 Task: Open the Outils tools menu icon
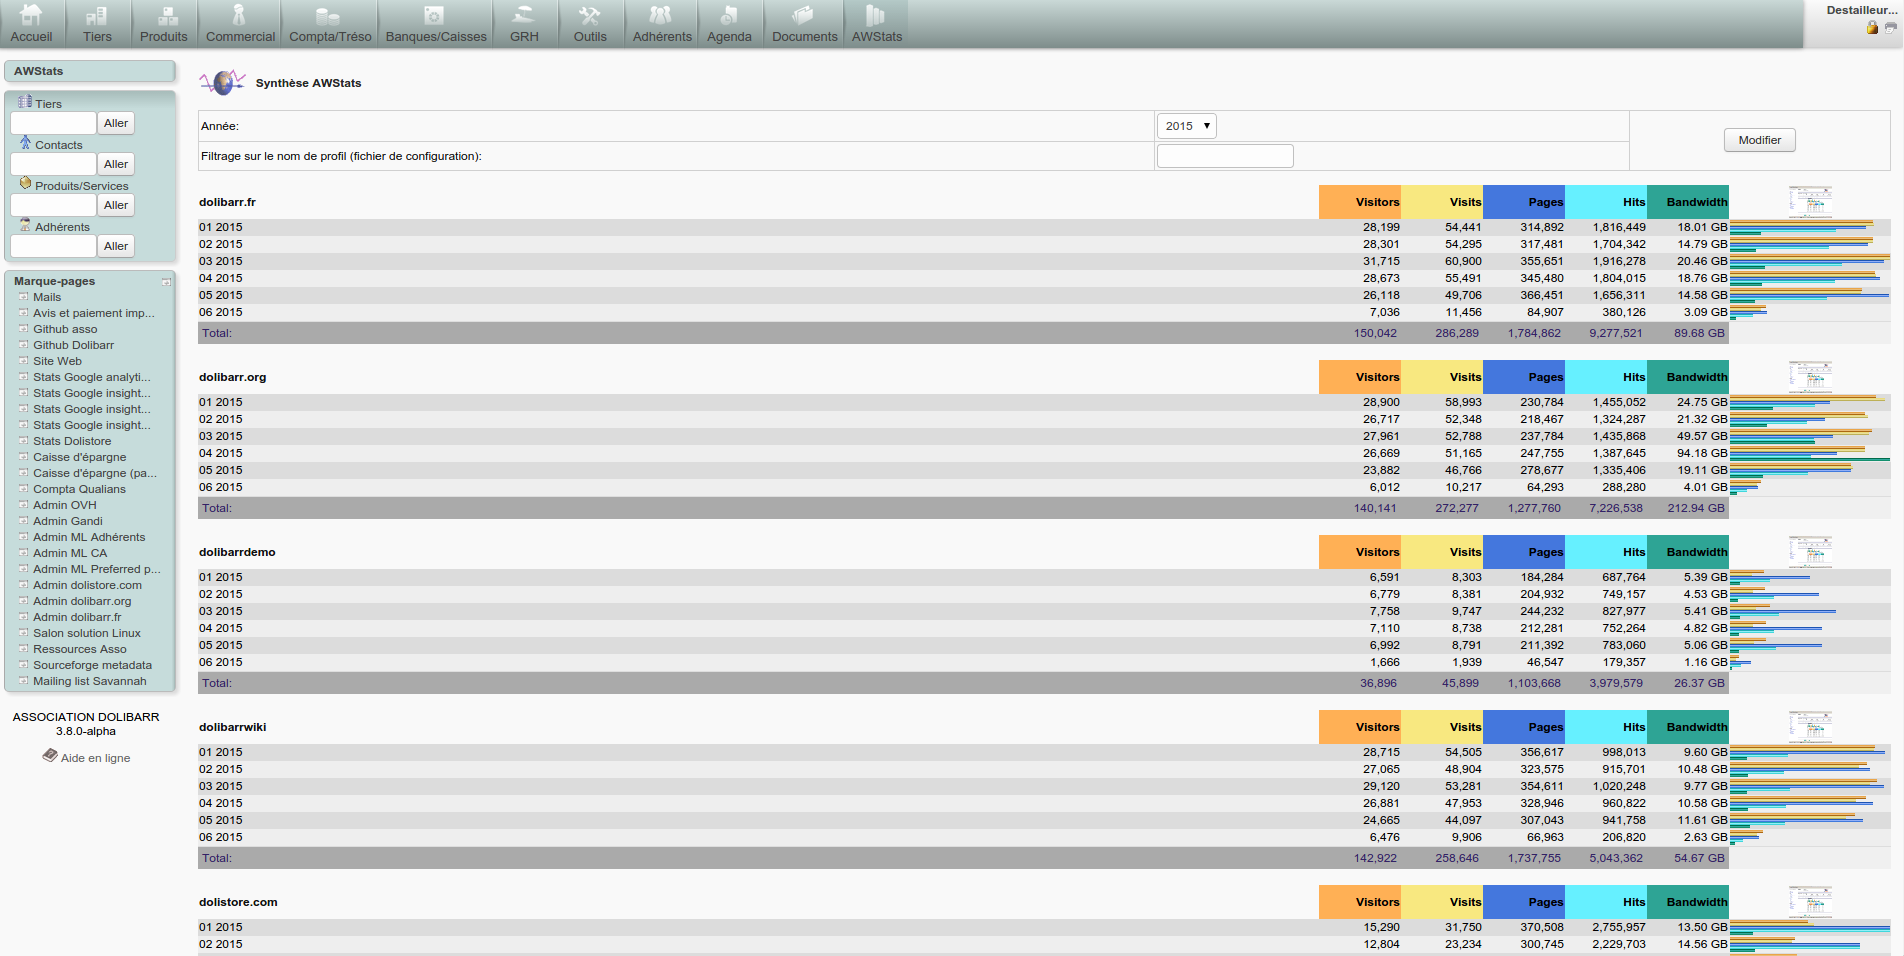[590, 14]
